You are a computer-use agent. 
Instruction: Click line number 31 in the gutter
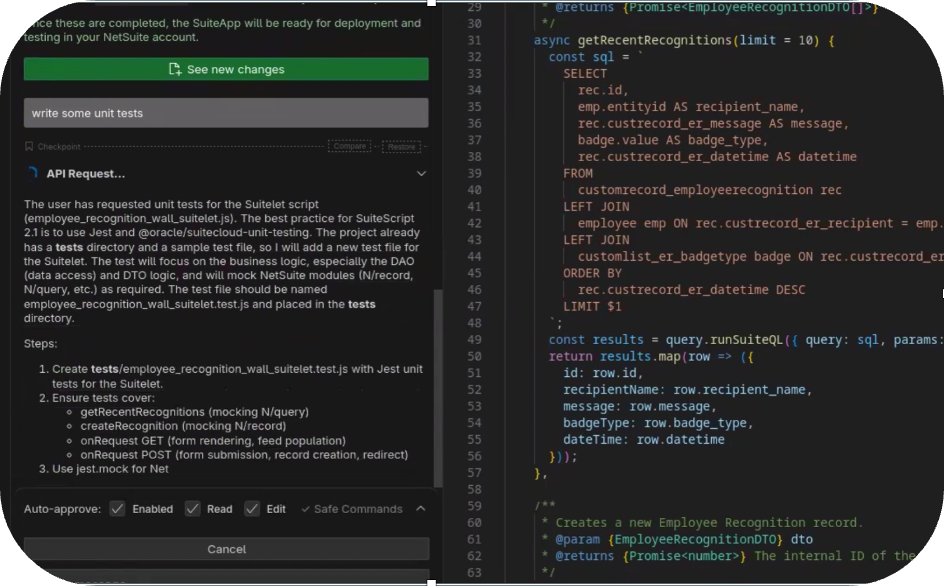click(474, 40)
